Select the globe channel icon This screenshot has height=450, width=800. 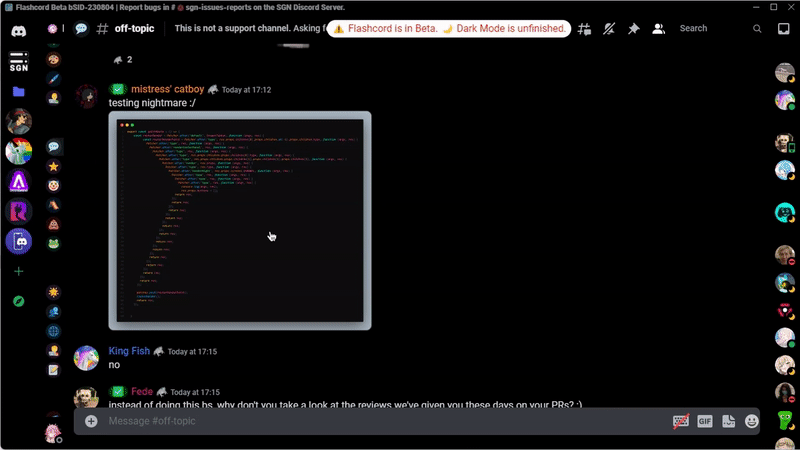point(54,331)
